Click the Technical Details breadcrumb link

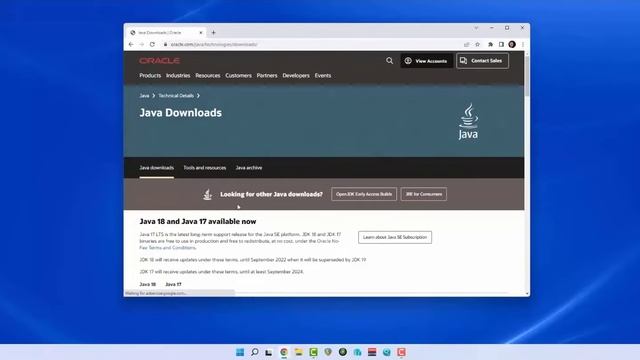pyautogui.click(x=176, y=96)
